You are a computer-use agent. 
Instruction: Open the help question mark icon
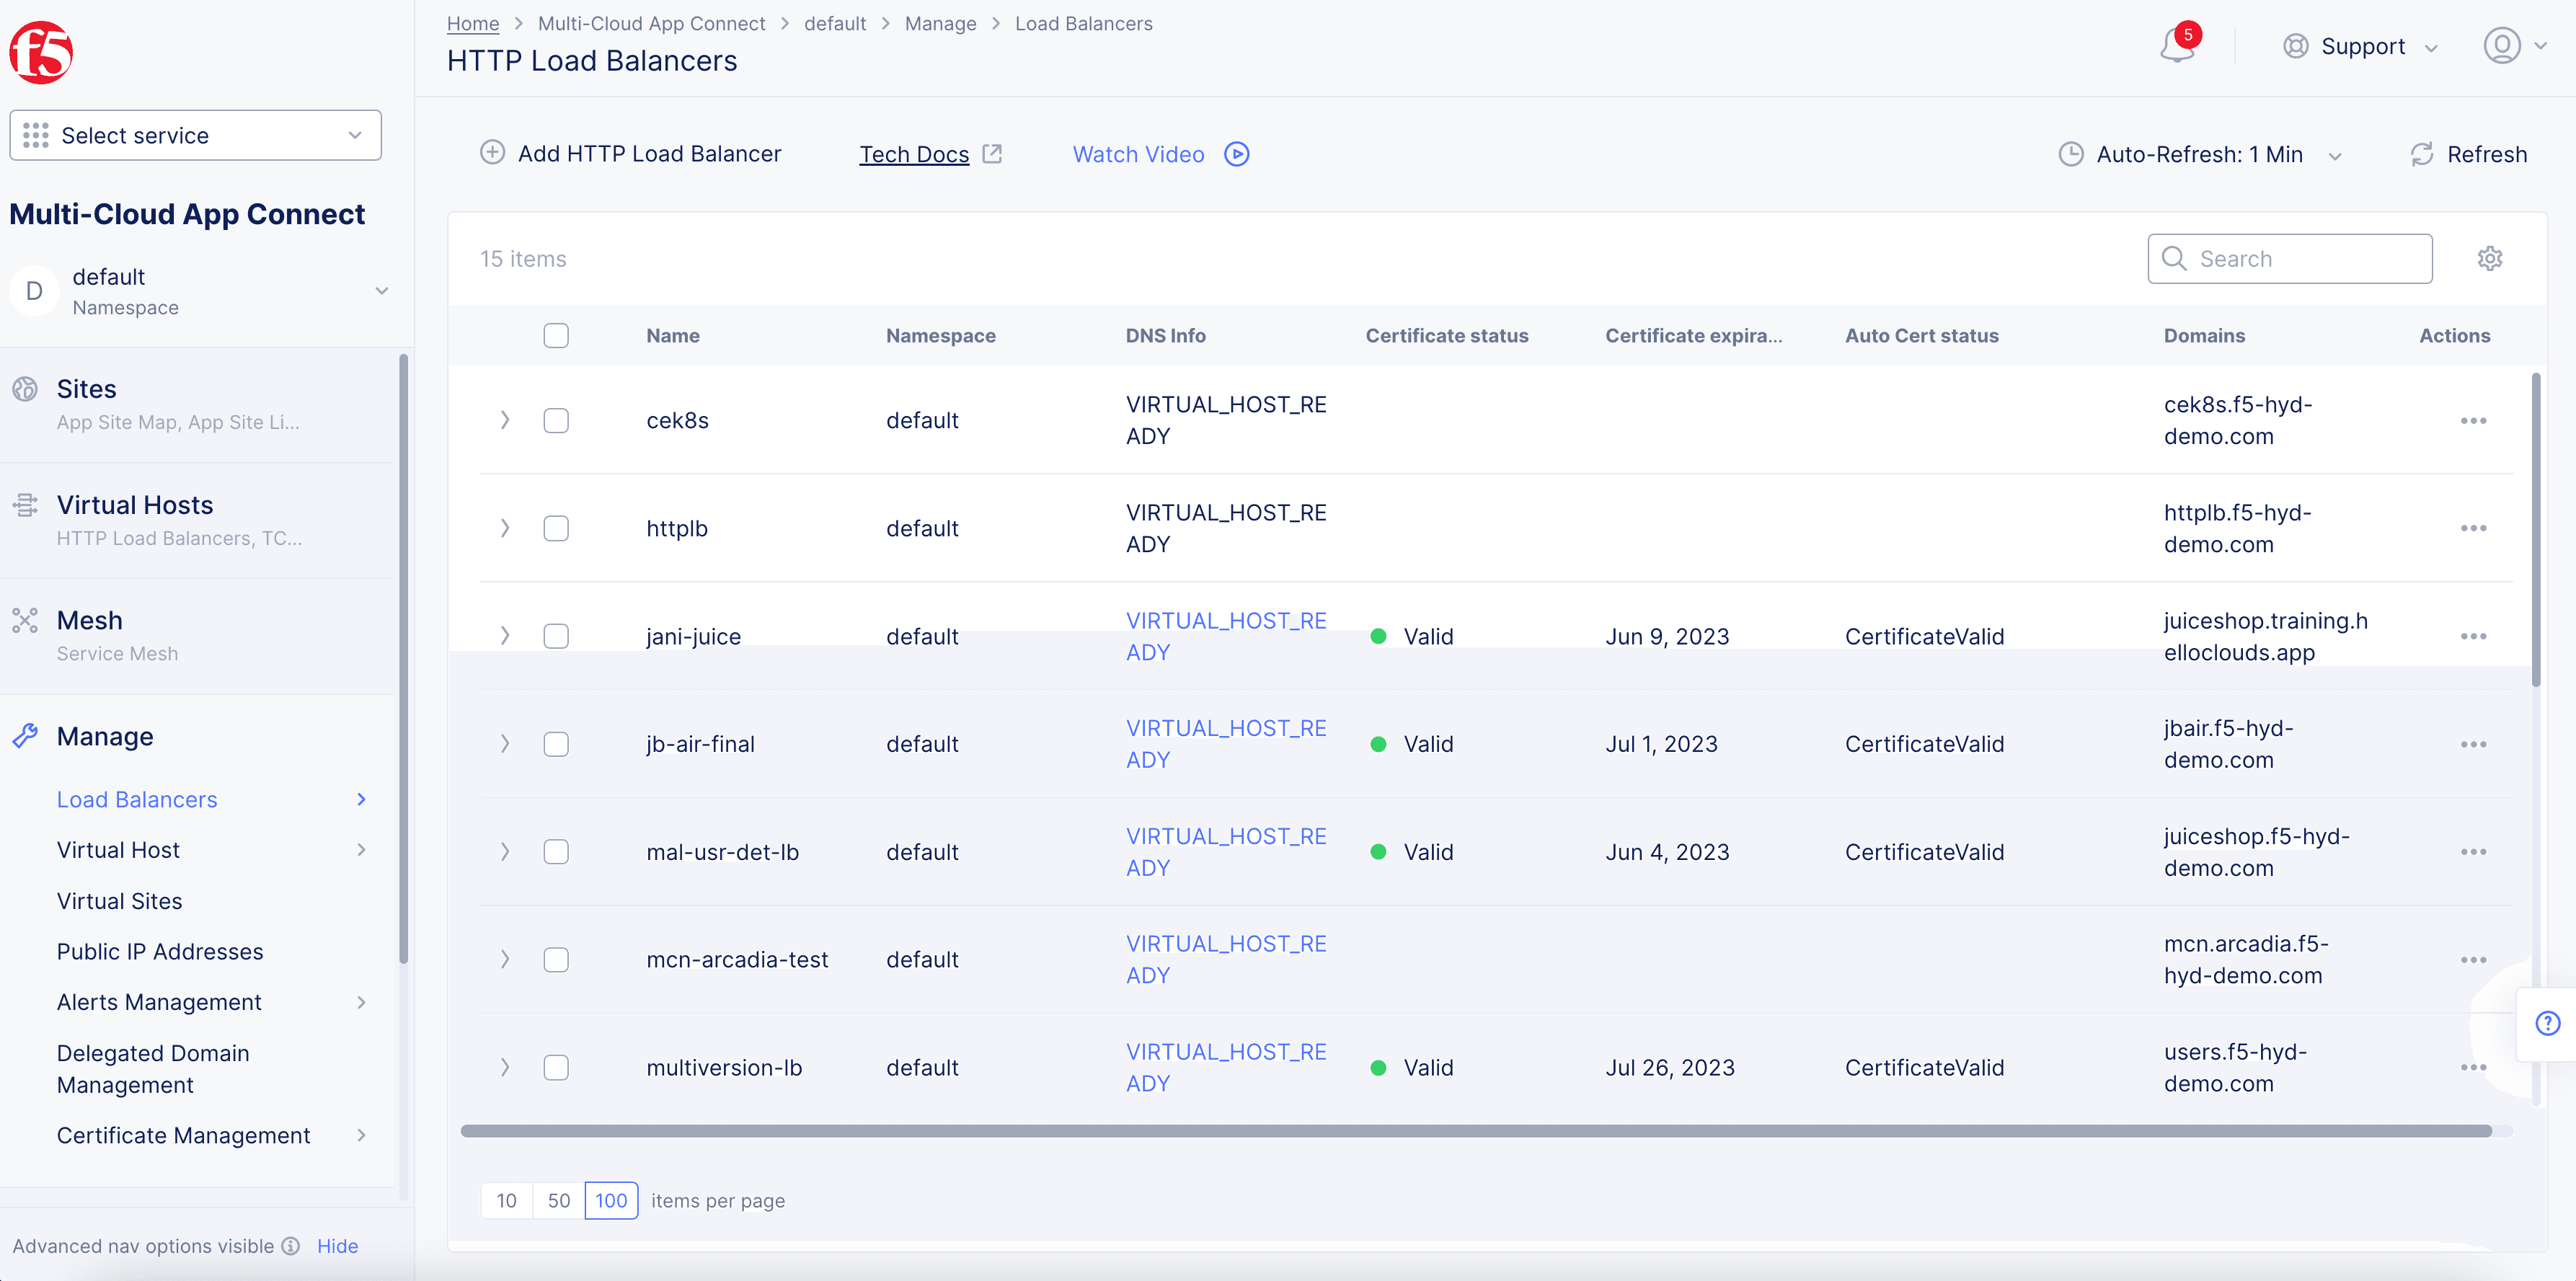click(2547, 1023)
